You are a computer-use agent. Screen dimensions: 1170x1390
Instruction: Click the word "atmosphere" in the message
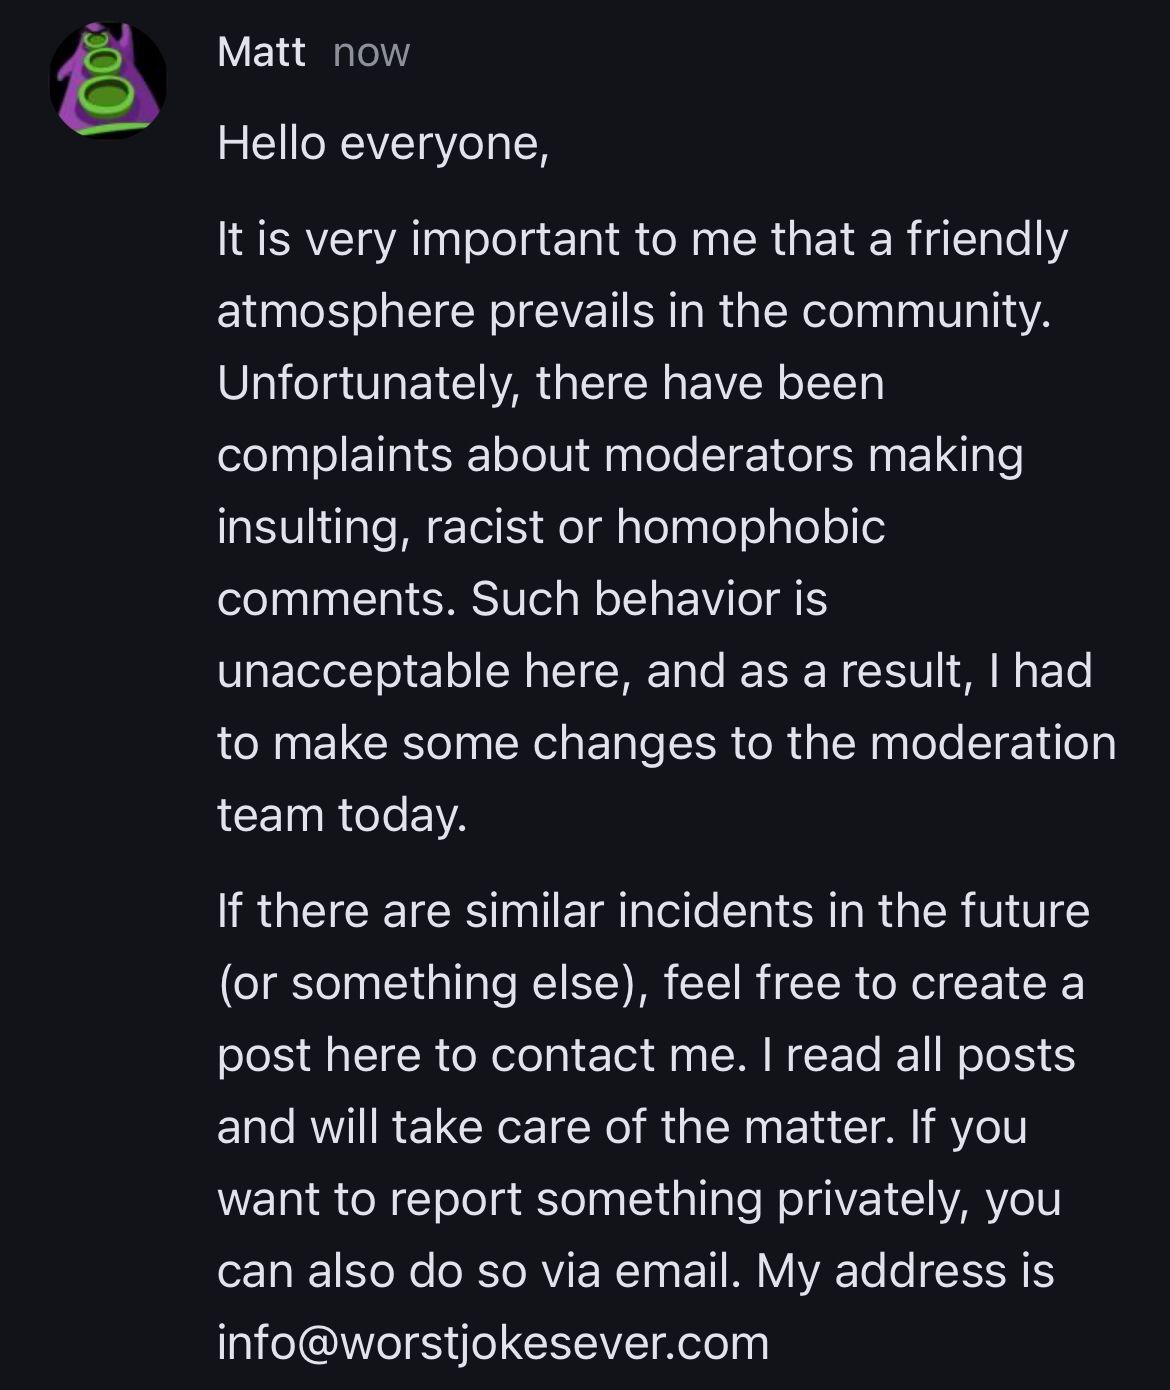(346, 311)
